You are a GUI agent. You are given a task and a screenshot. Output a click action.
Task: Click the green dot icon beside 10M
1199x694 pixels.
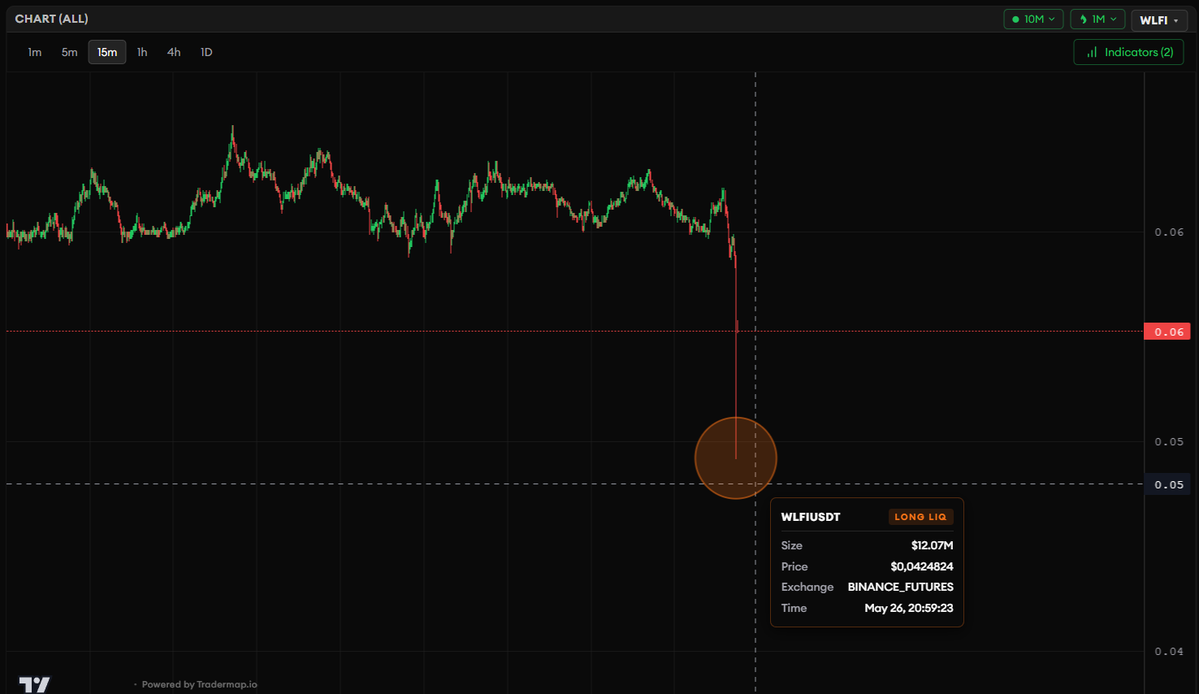point(1015,19)
